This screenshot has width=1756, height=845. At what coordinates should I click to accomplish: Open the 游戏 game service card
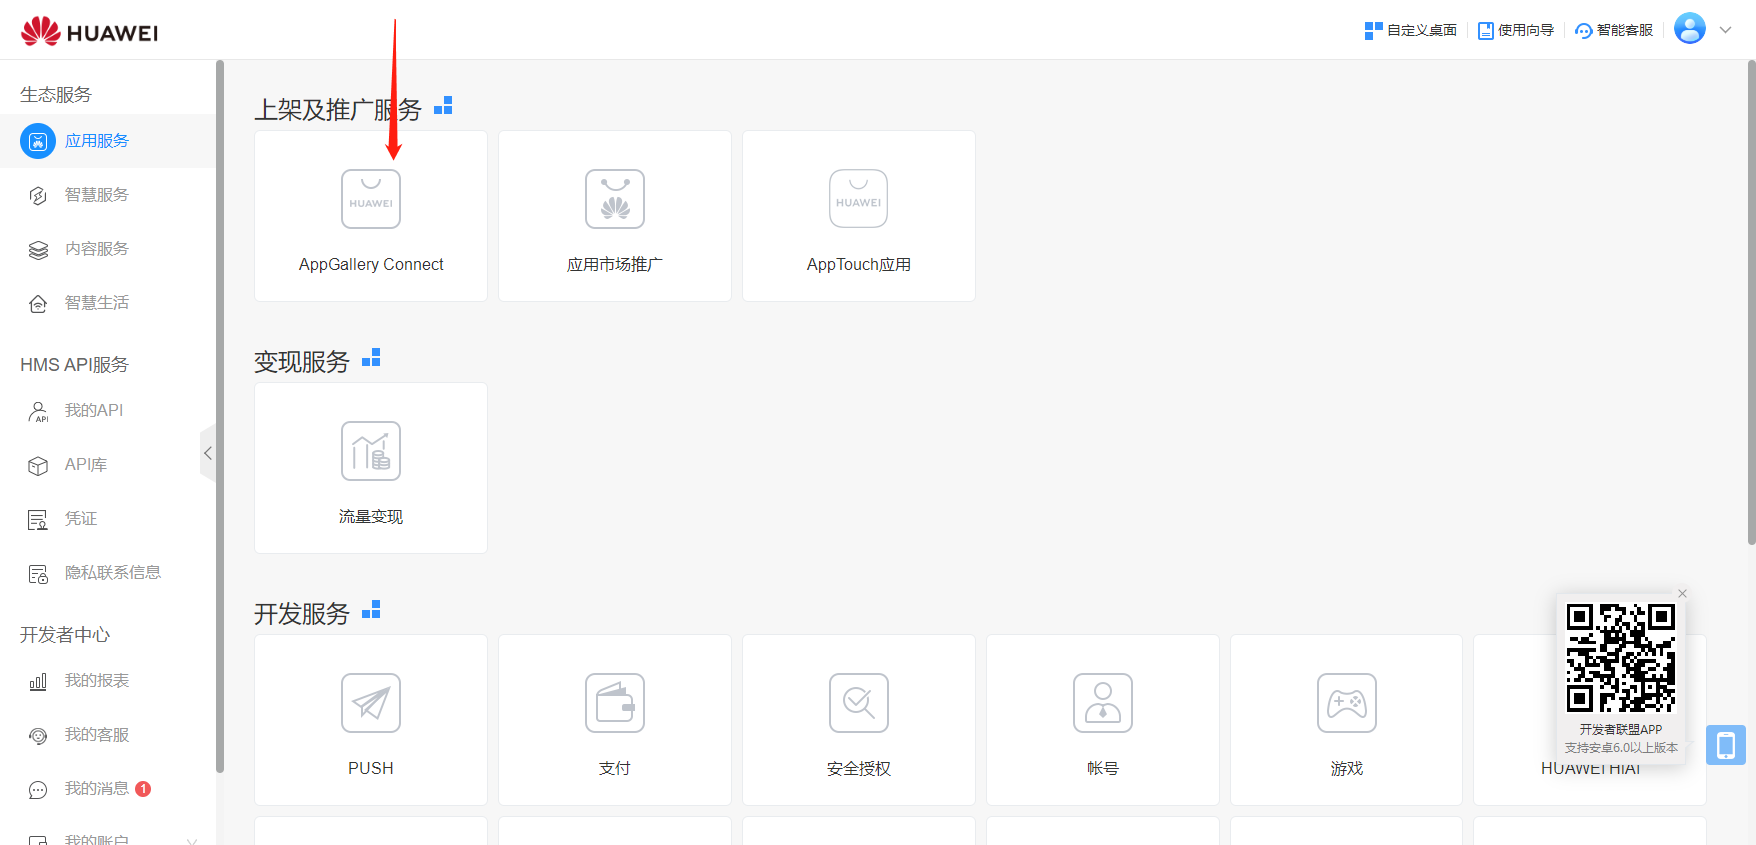click(x=1346, y=720)
